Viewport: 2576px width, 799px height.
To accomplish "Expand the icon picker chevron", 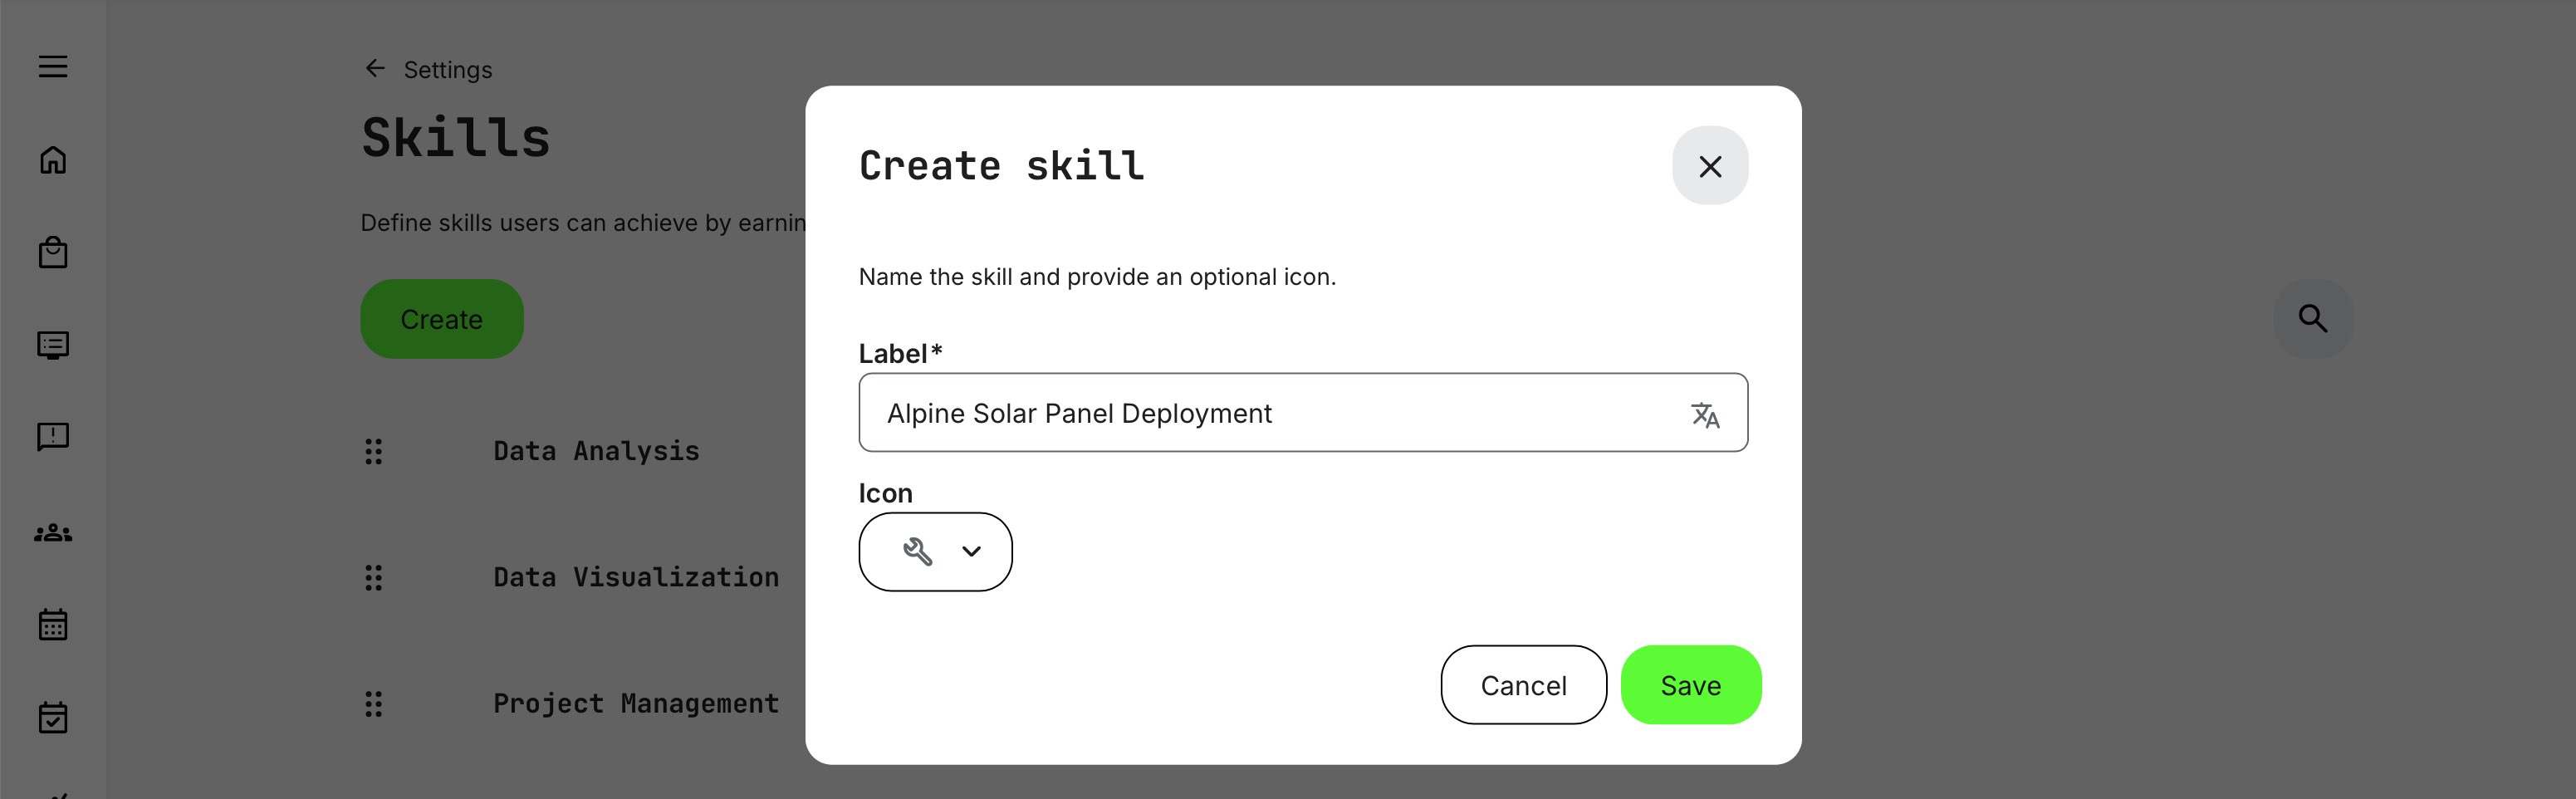I will pos(969,551).
